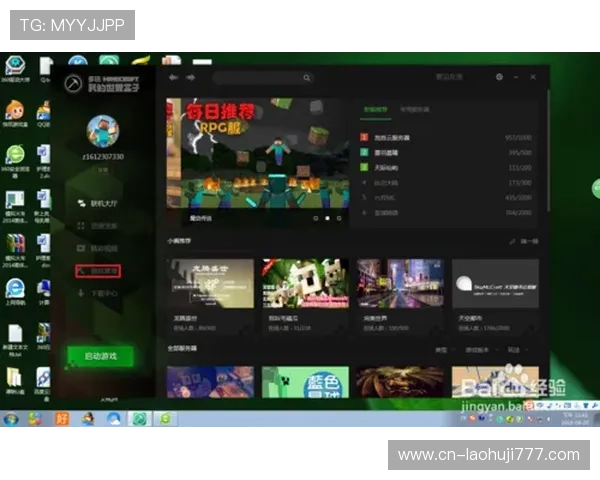Viewport: 600px width, 480px height.
Task: Open the recommended server card showing dogs
Action: [x=305, y=297]
